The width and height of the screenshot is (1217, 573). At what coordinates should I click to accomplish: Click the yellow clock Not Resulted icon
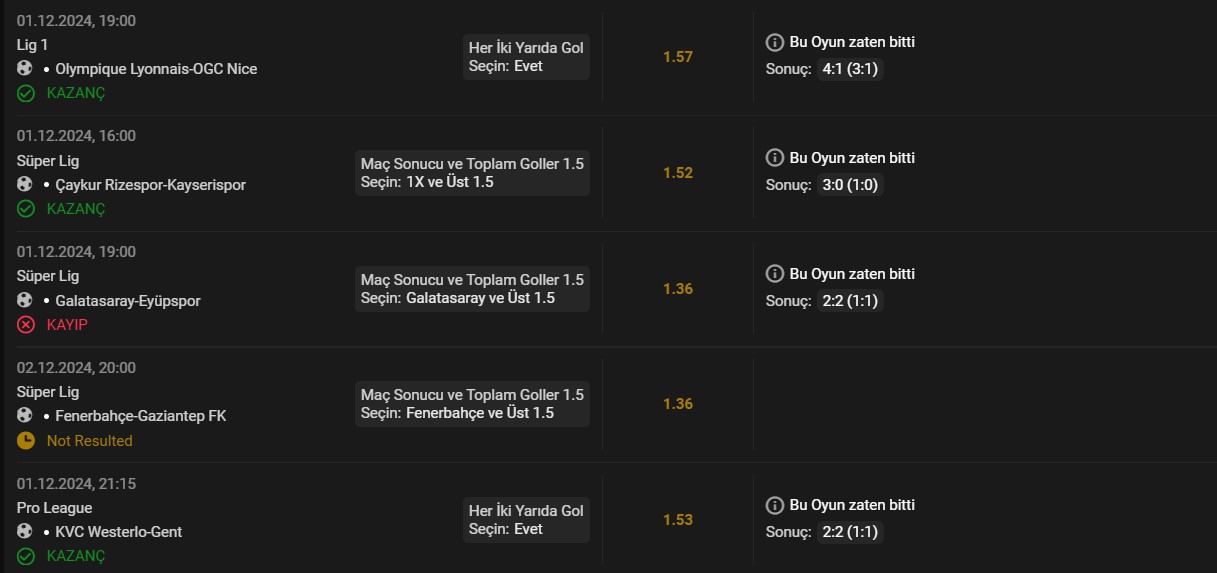(26, 441)
